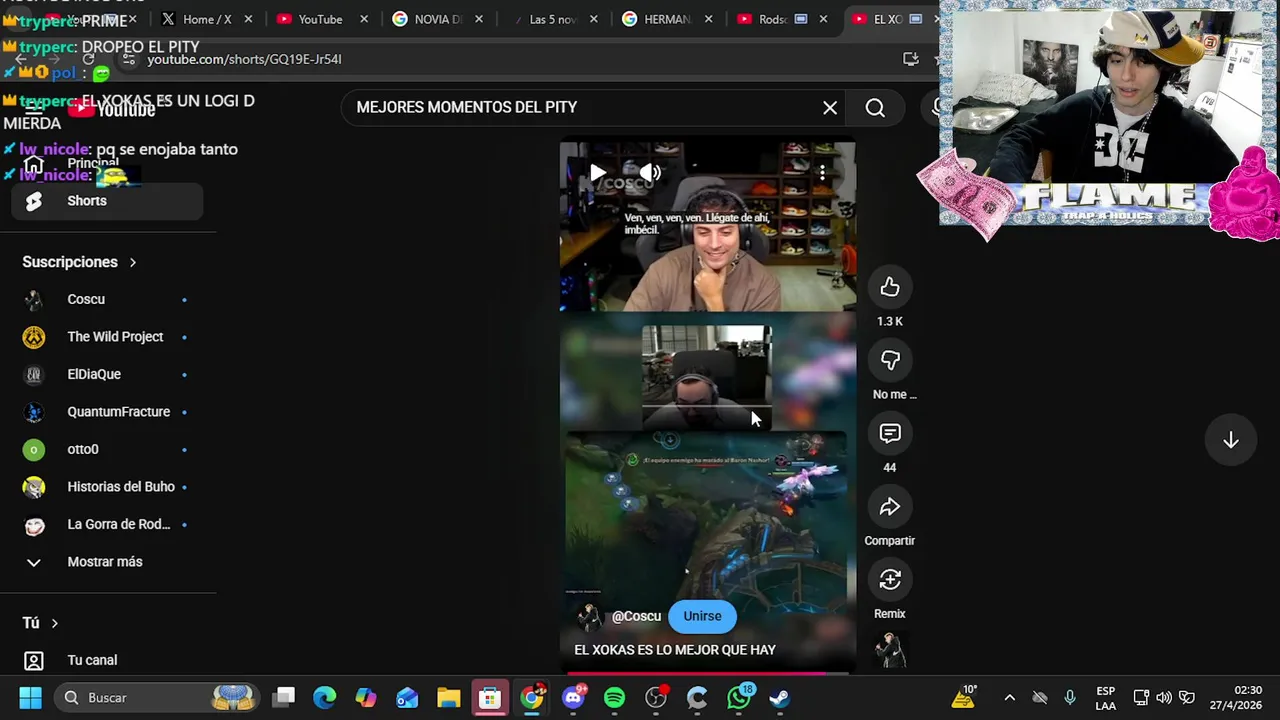Open the comments showing 44
The width and height of the screenshot is (1280, 720).
[x=890, y=434]
